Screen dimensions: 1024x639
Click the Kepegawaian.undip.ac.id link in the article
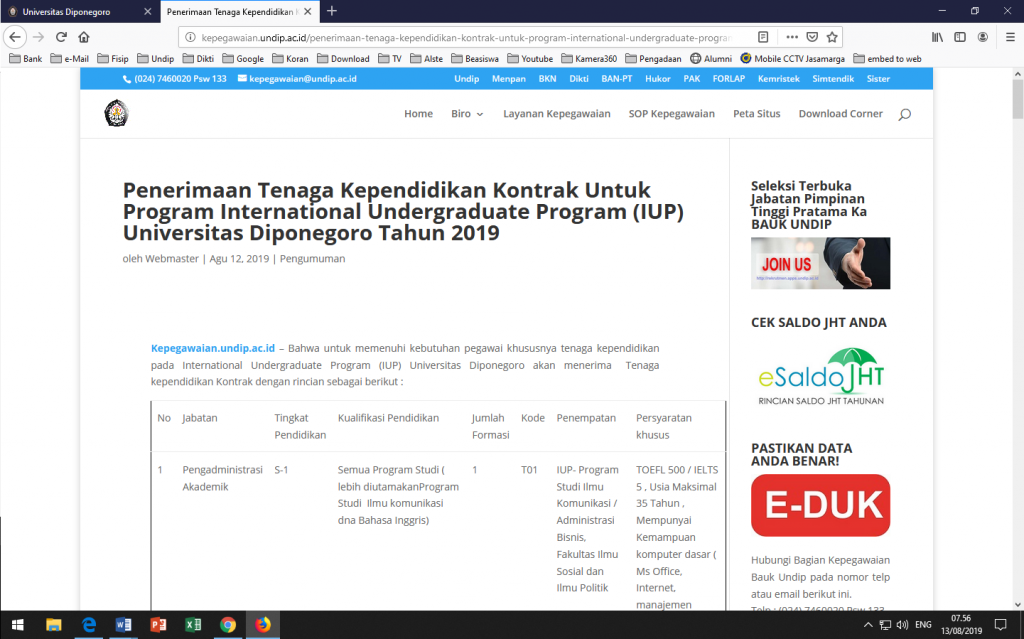point(212,348)
